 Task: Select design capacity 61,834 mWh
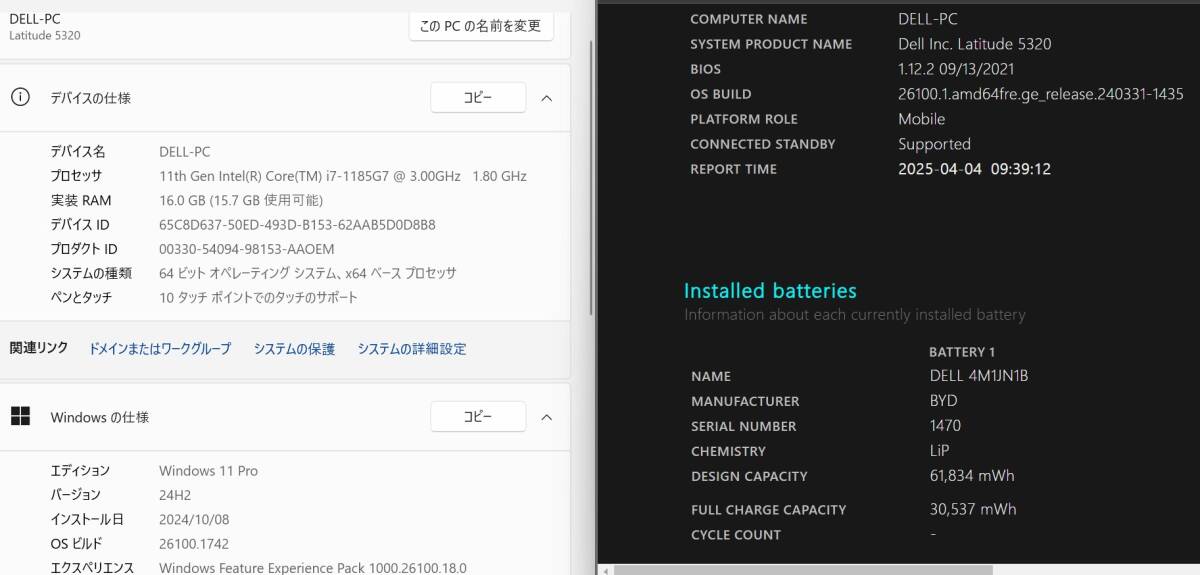click(971, 476)
